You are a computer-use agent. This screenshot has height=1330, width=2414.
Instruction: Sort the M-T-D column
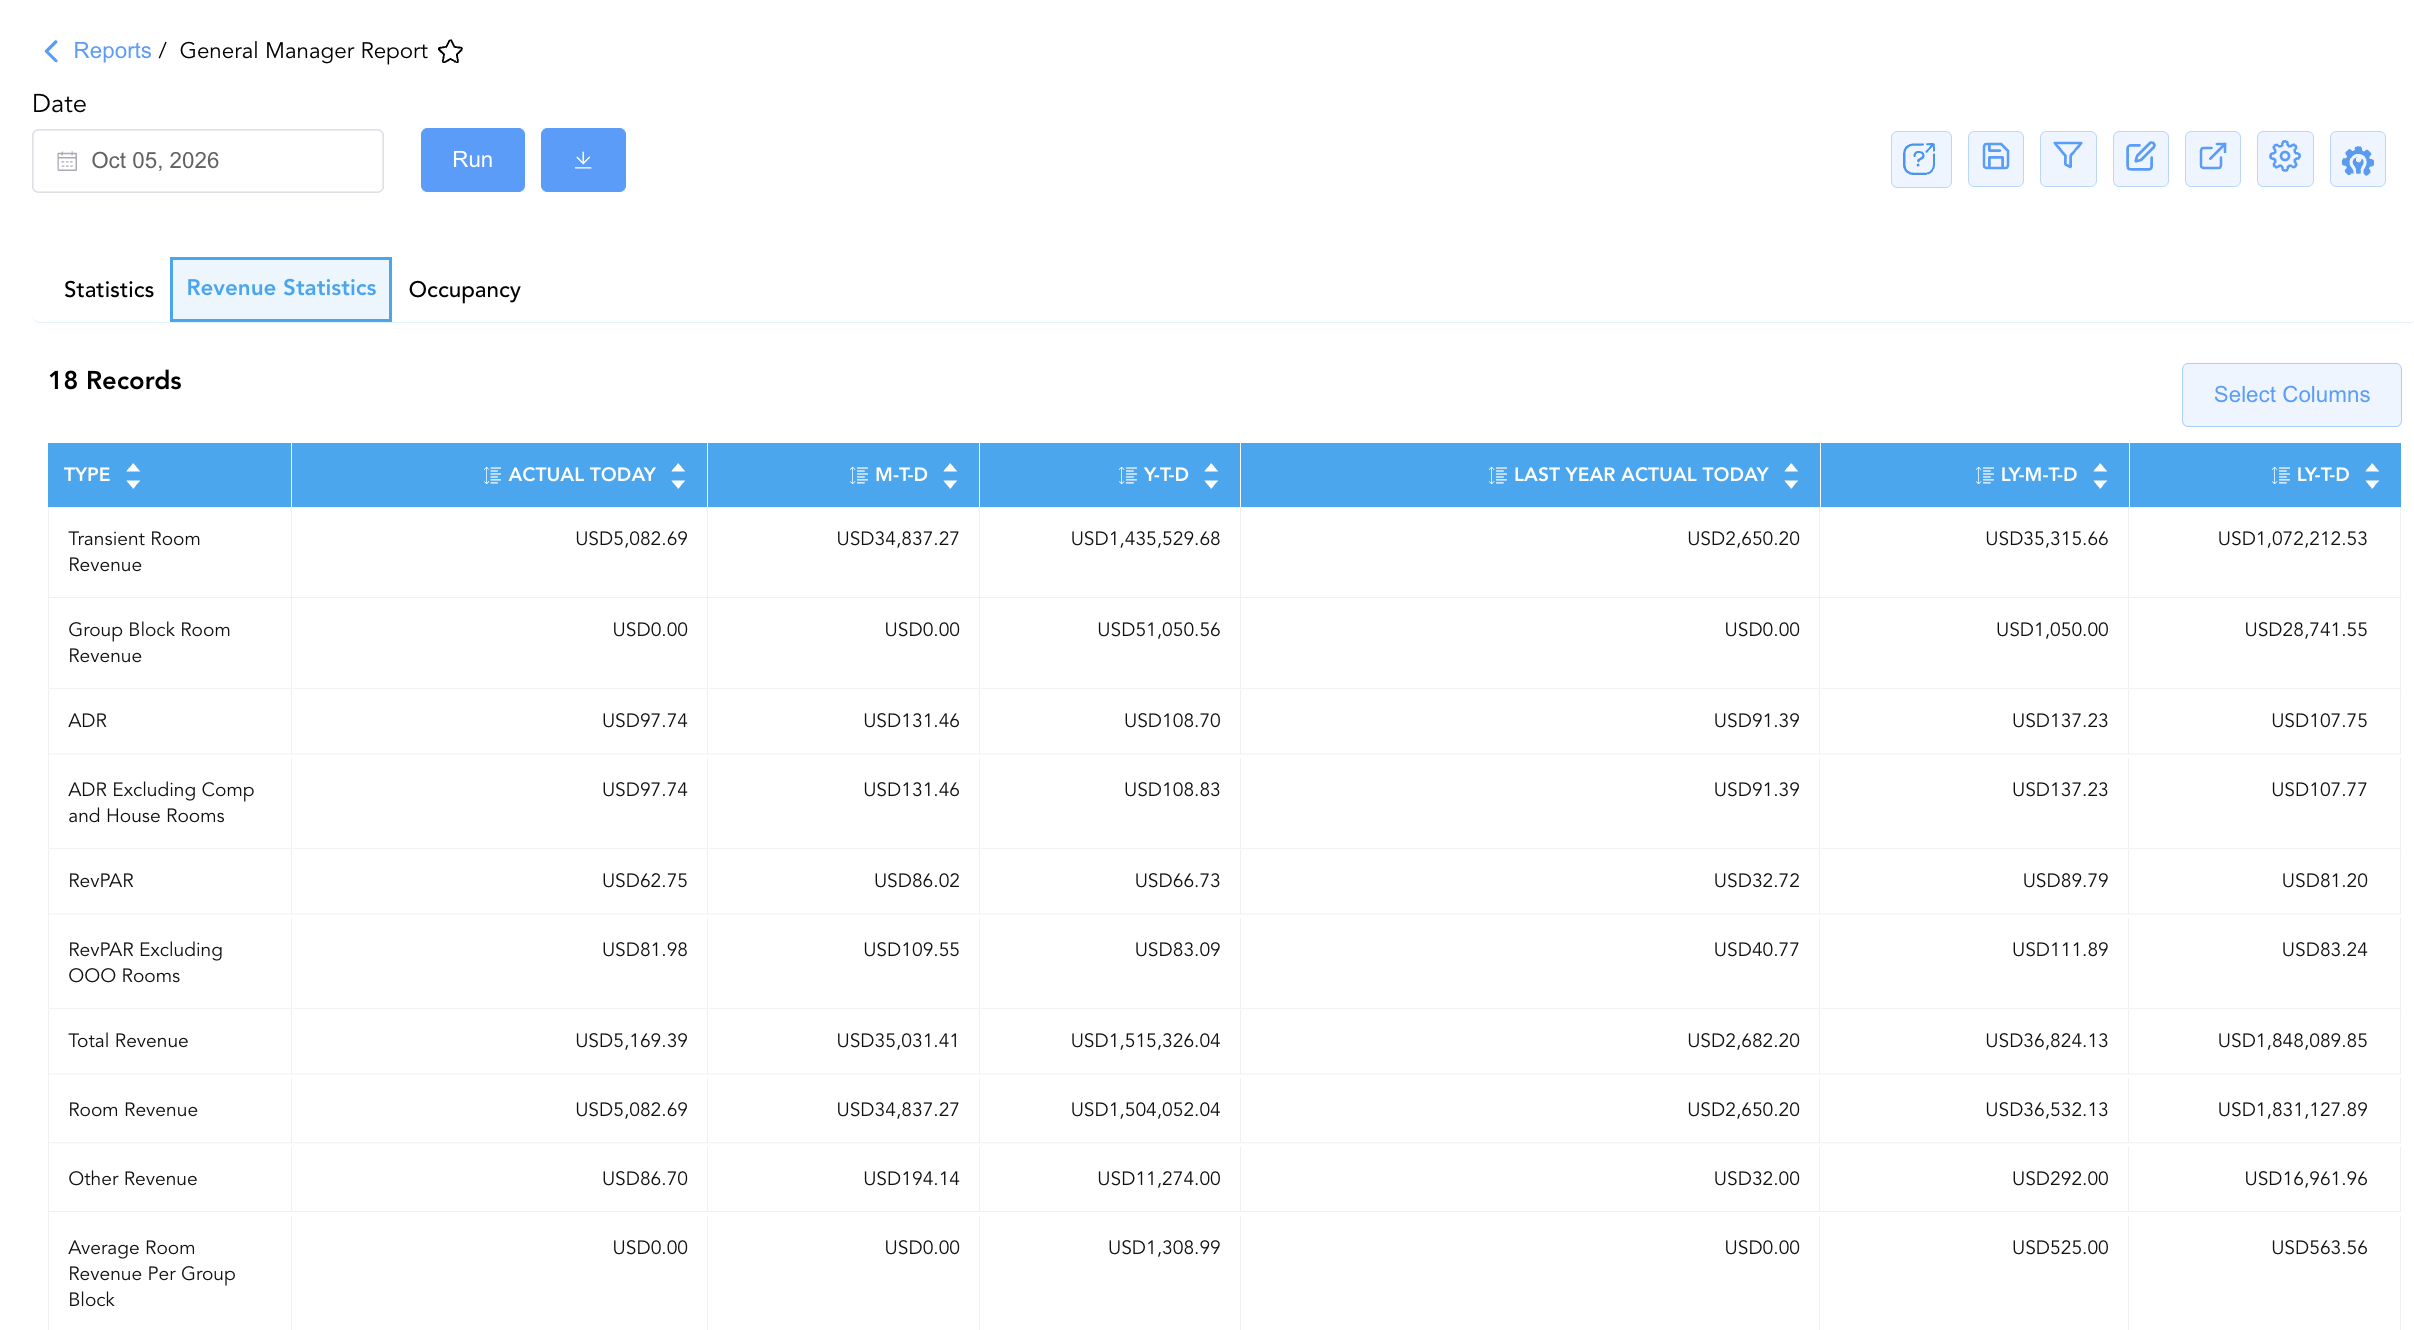(x=950, y=475)
